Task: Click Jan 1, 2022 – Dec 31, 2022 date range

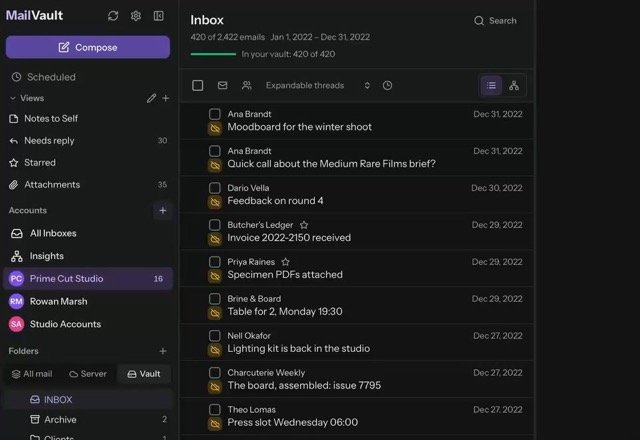Action: point(320,37)
